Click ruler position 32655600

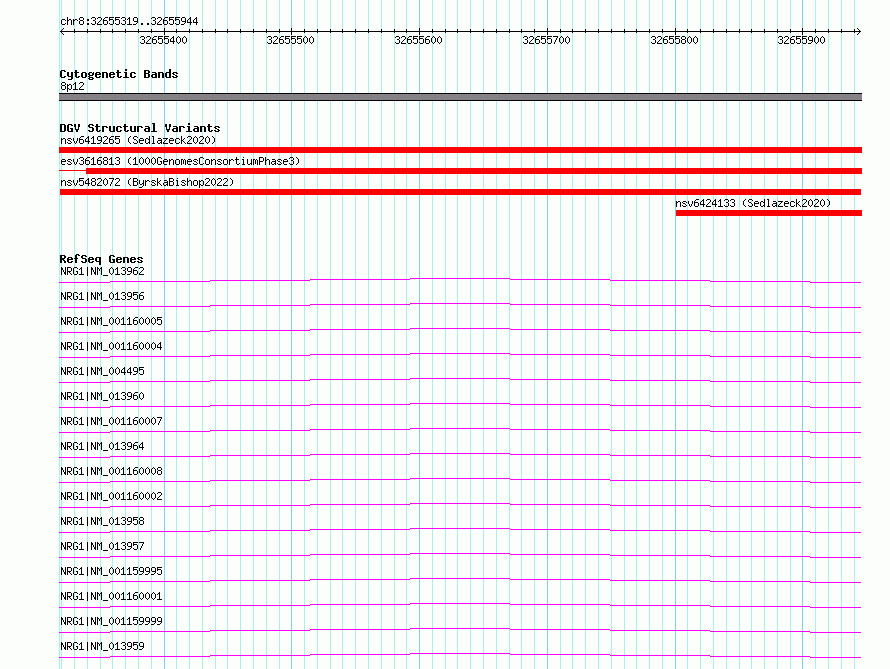tap(418, 40)
